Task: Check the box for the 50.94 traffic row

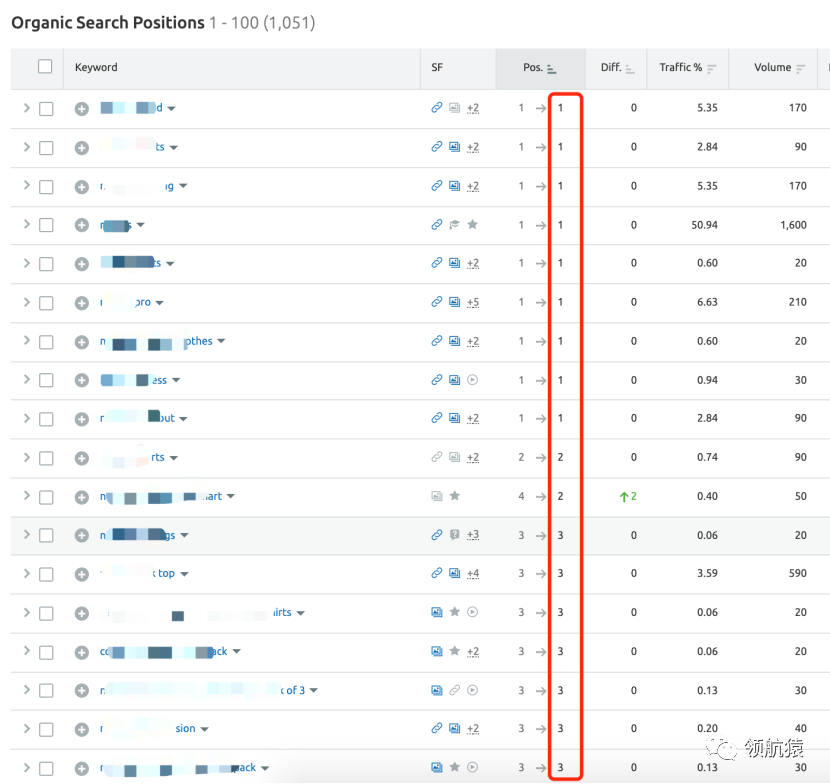Action: tap(46, 225)
